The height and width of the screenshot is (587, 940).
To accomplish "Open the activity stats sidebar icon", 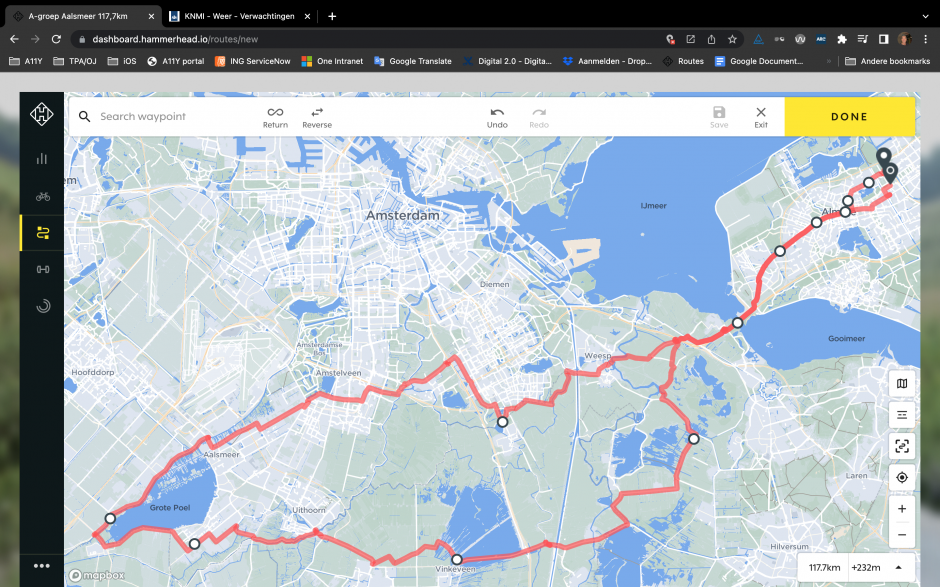I will coord(42,158).
